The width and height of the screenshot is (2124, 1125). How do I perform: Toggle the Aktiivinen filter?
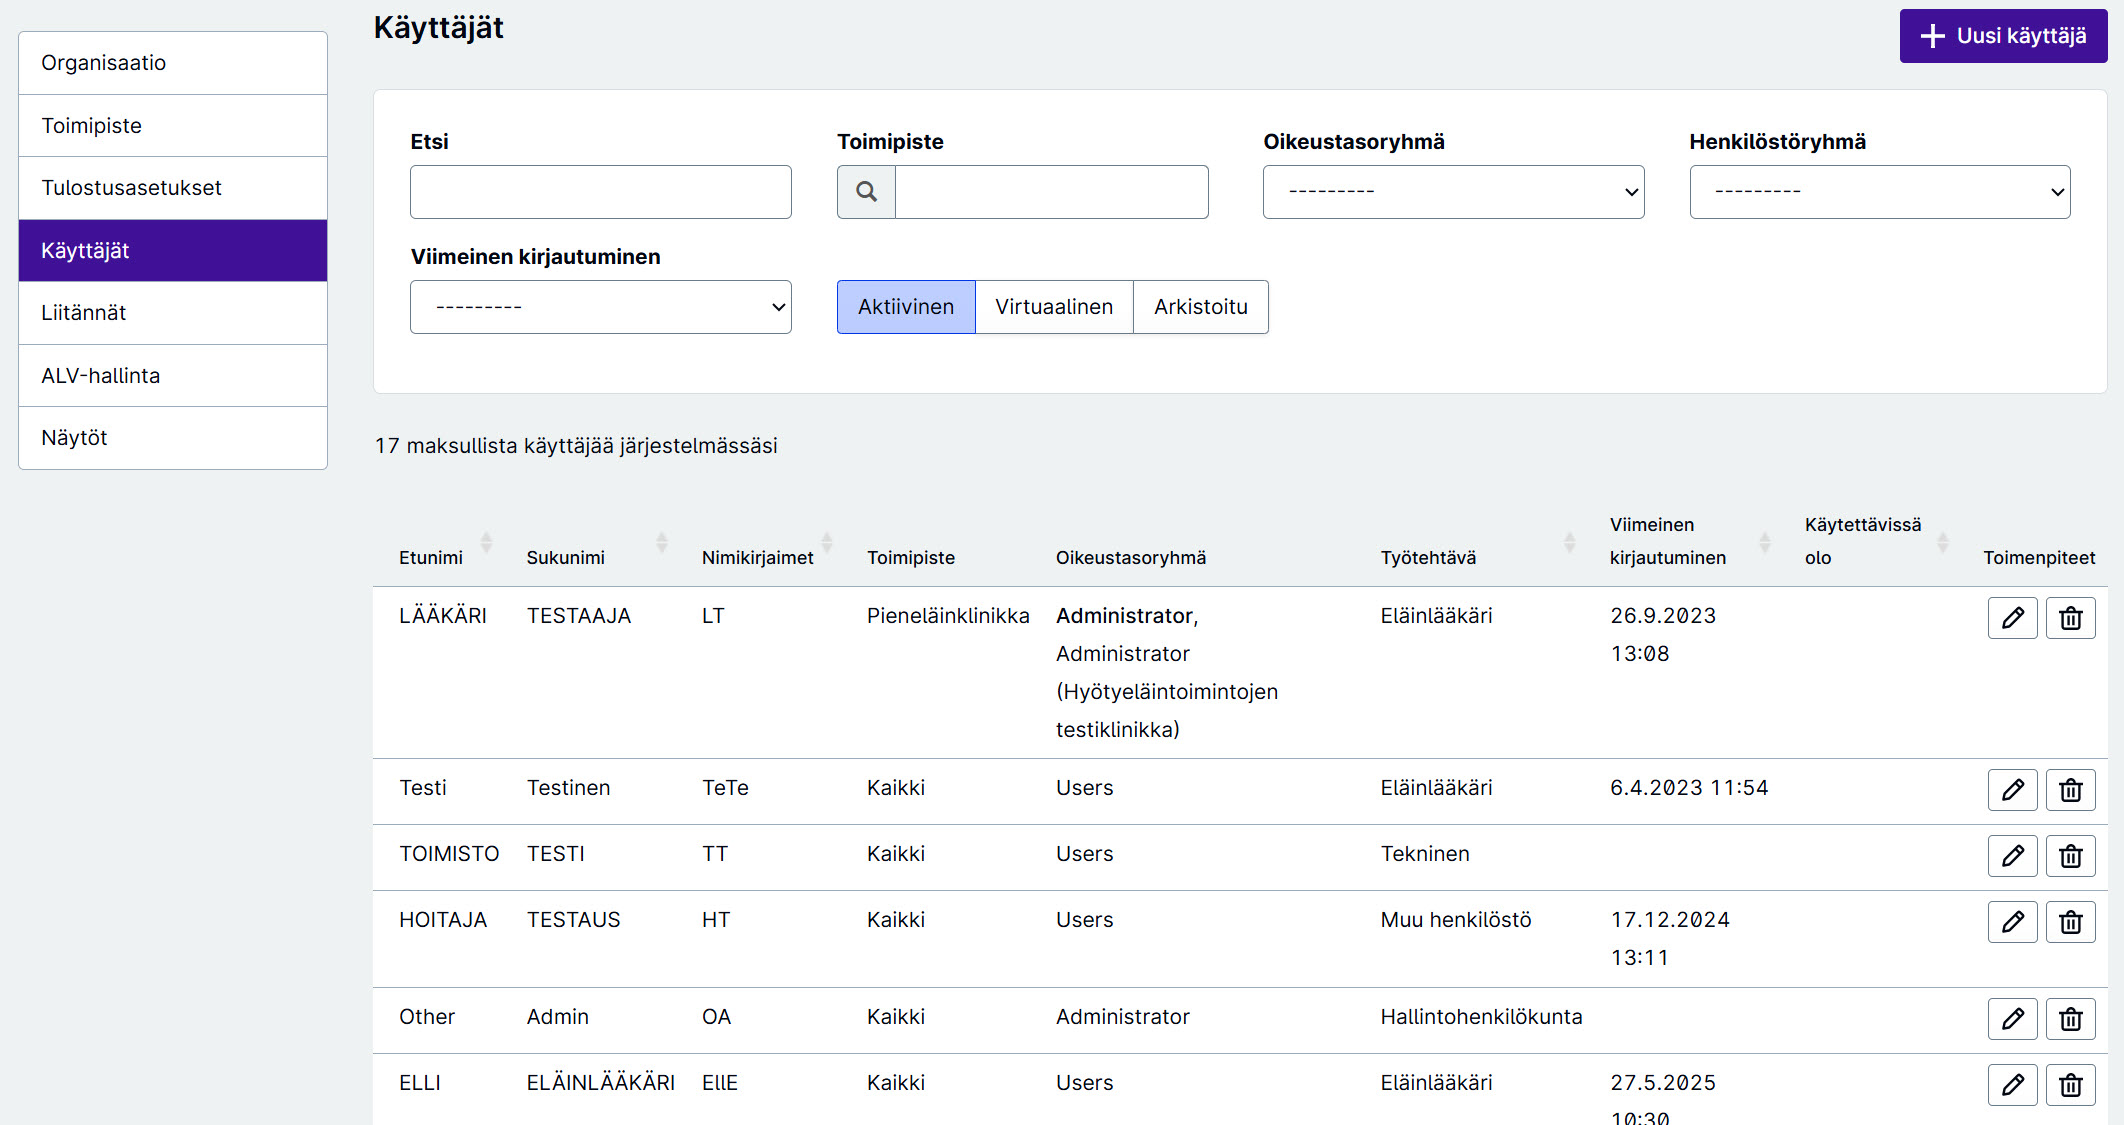coord(906,307)
